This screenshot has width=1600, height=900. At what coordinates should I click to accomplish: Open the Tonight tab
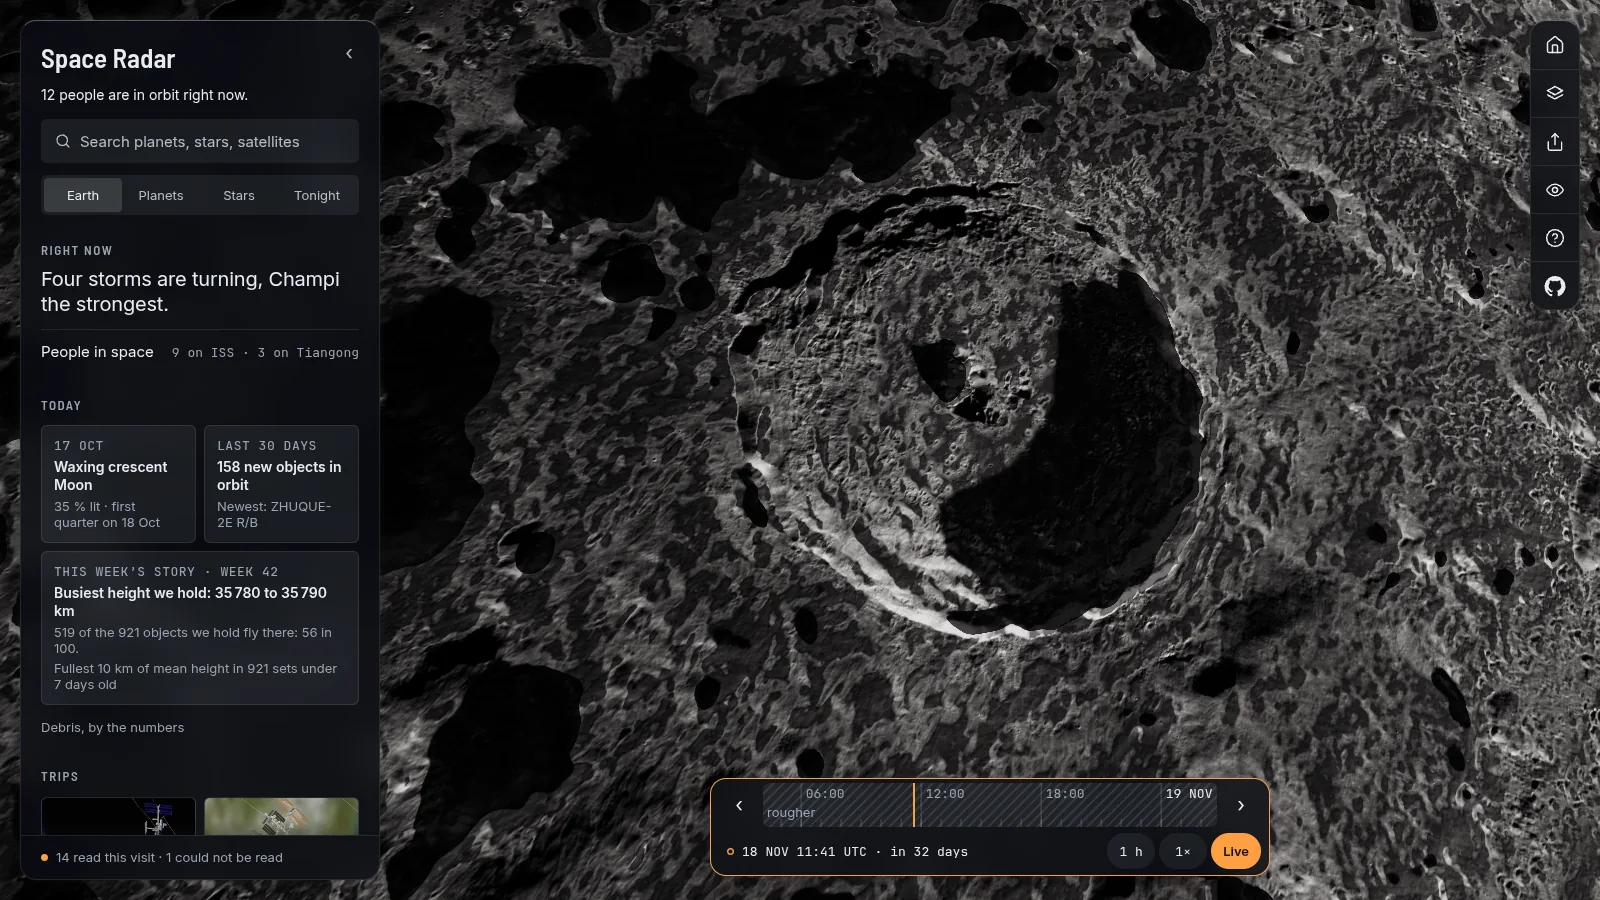coord(317,195)
